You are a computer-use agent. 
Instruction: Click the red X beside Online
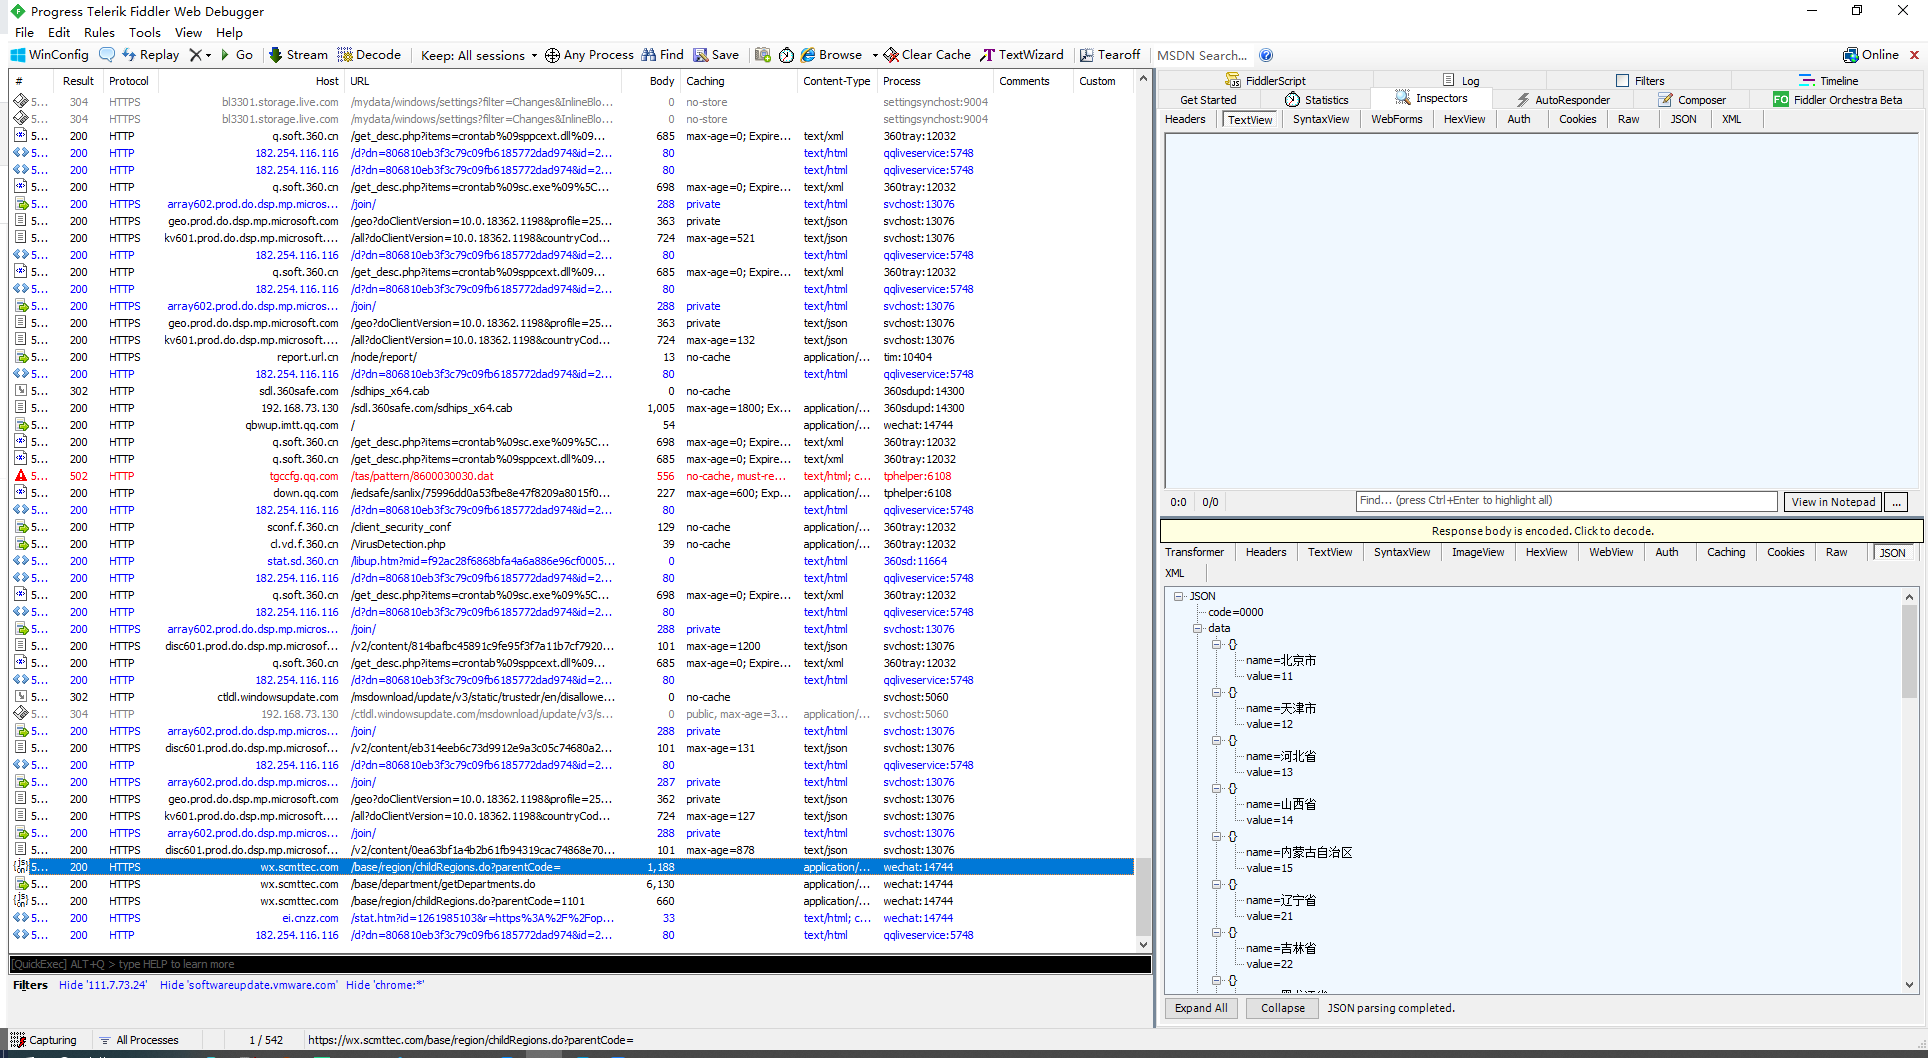tap(1914, 55)
